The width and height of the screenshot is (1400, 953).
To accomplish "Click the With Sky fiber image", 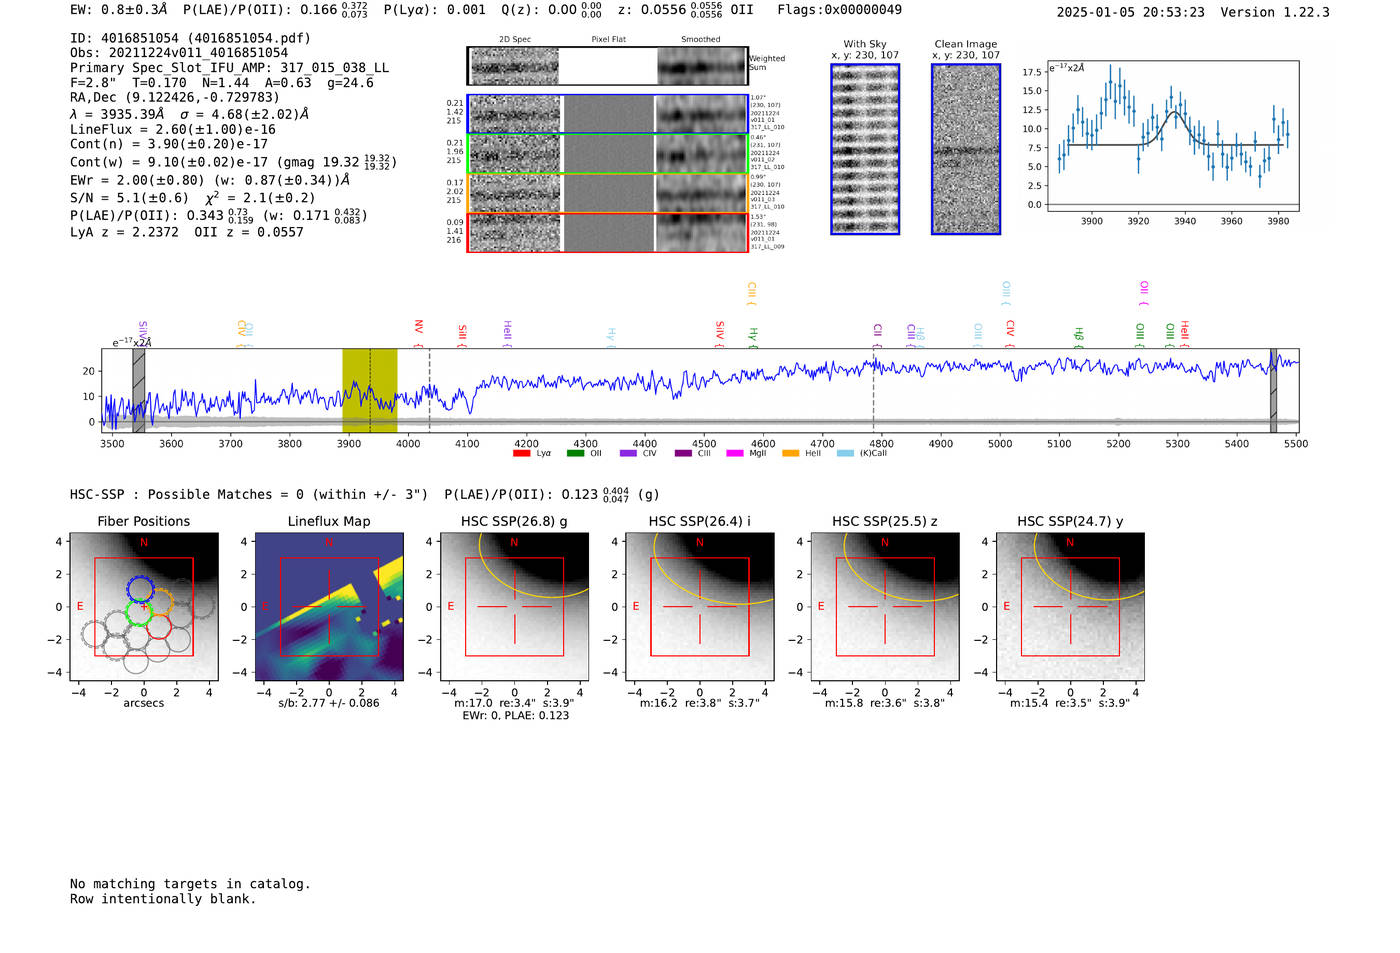I will click(x=865, y=149).
